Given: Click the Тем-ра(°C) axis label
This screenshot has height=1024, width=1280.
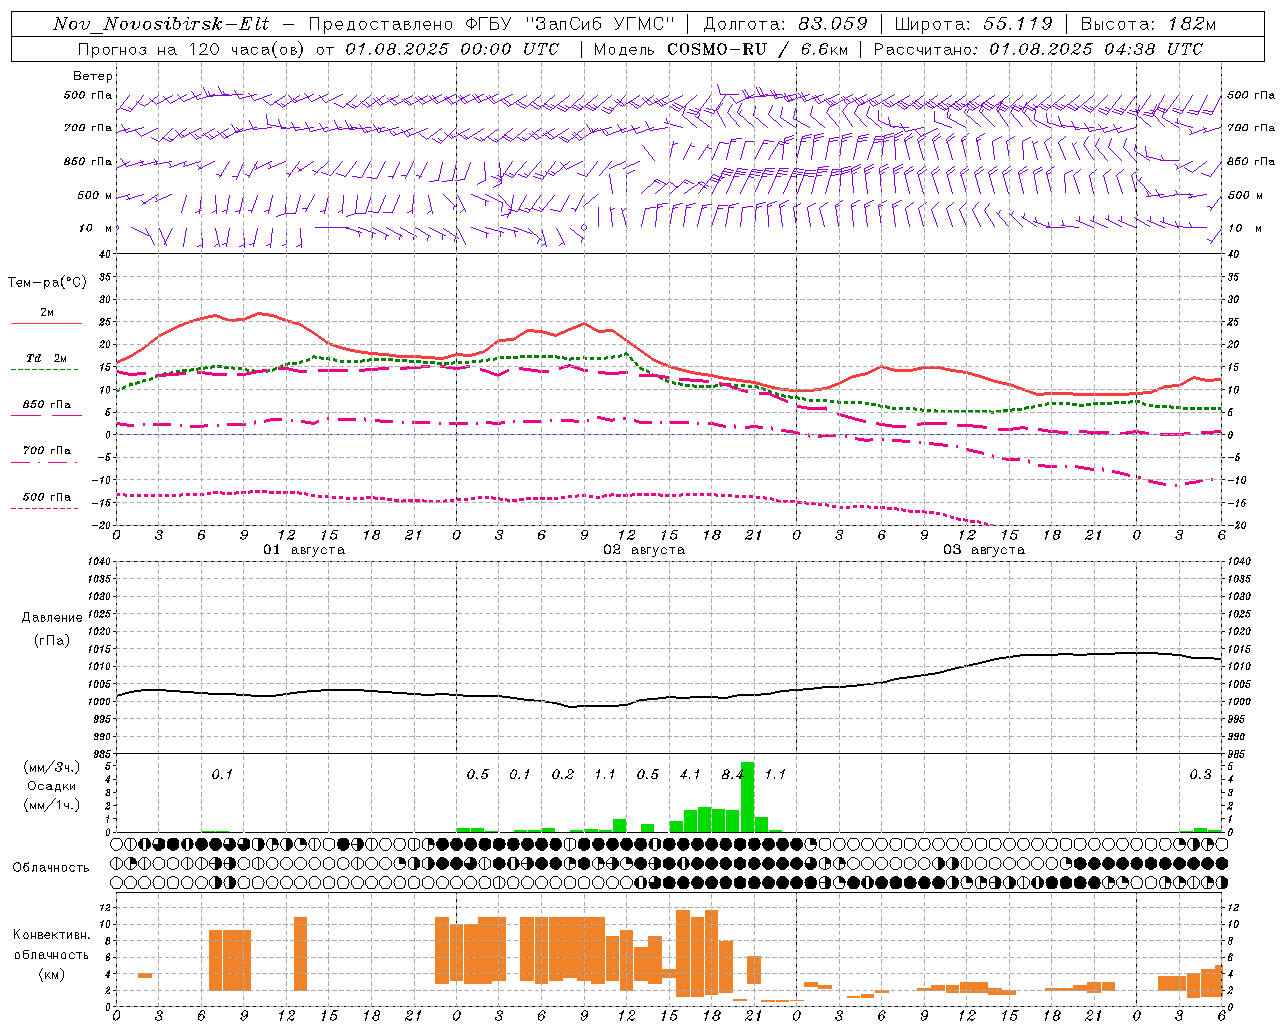Looking at the screenshot, I should click(x=47, y=282).
